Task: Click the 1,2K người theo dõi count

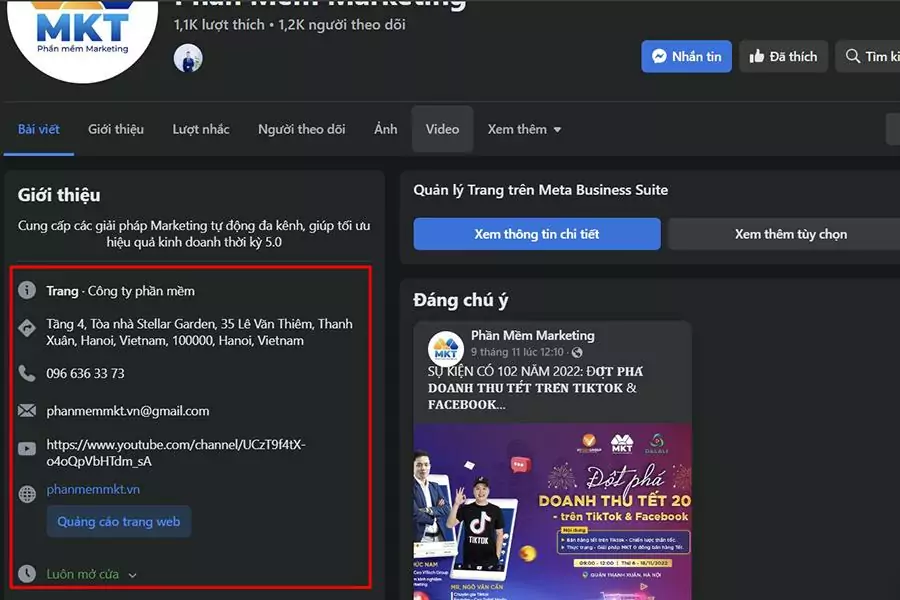Action: (342, 25)
